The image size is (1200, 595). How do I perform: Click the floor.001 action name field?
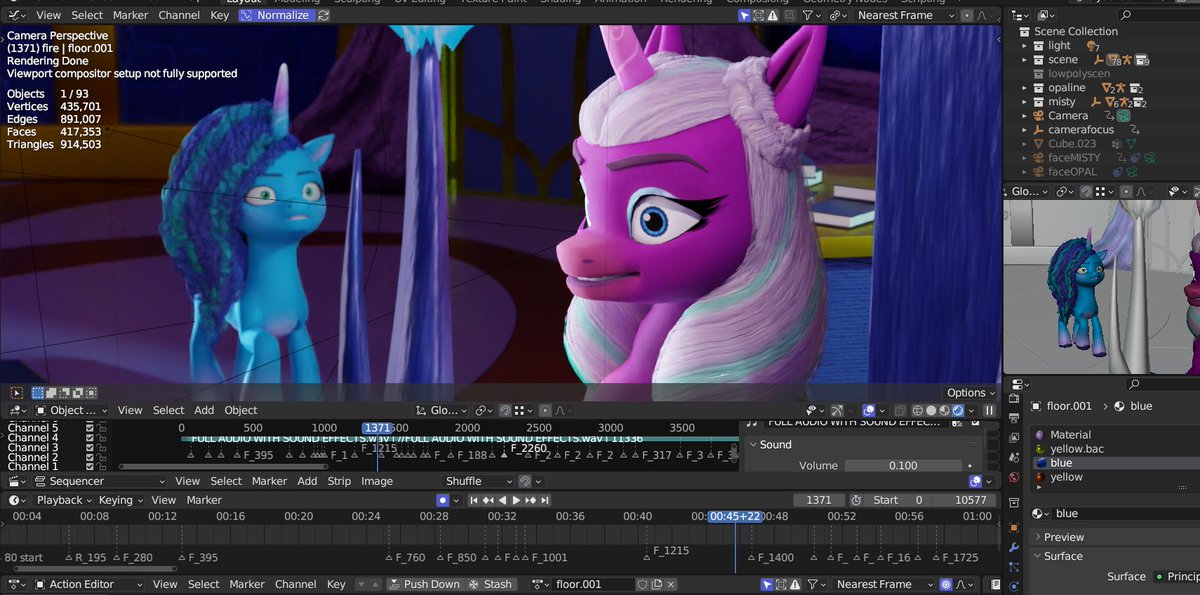point(594,584)
